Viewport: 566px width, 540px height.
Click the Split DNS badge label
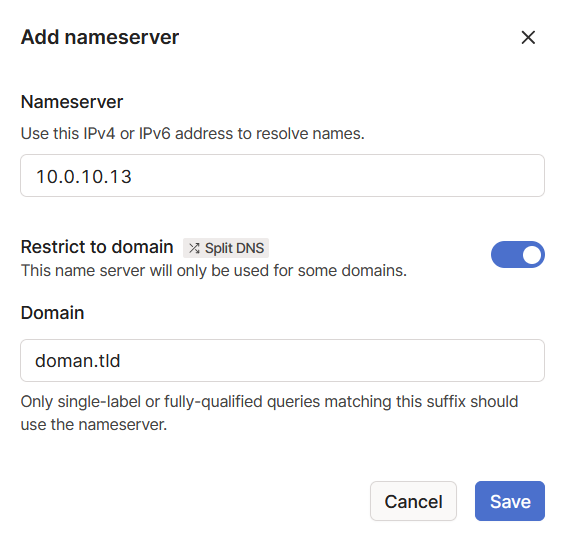(x=226, y=248)
